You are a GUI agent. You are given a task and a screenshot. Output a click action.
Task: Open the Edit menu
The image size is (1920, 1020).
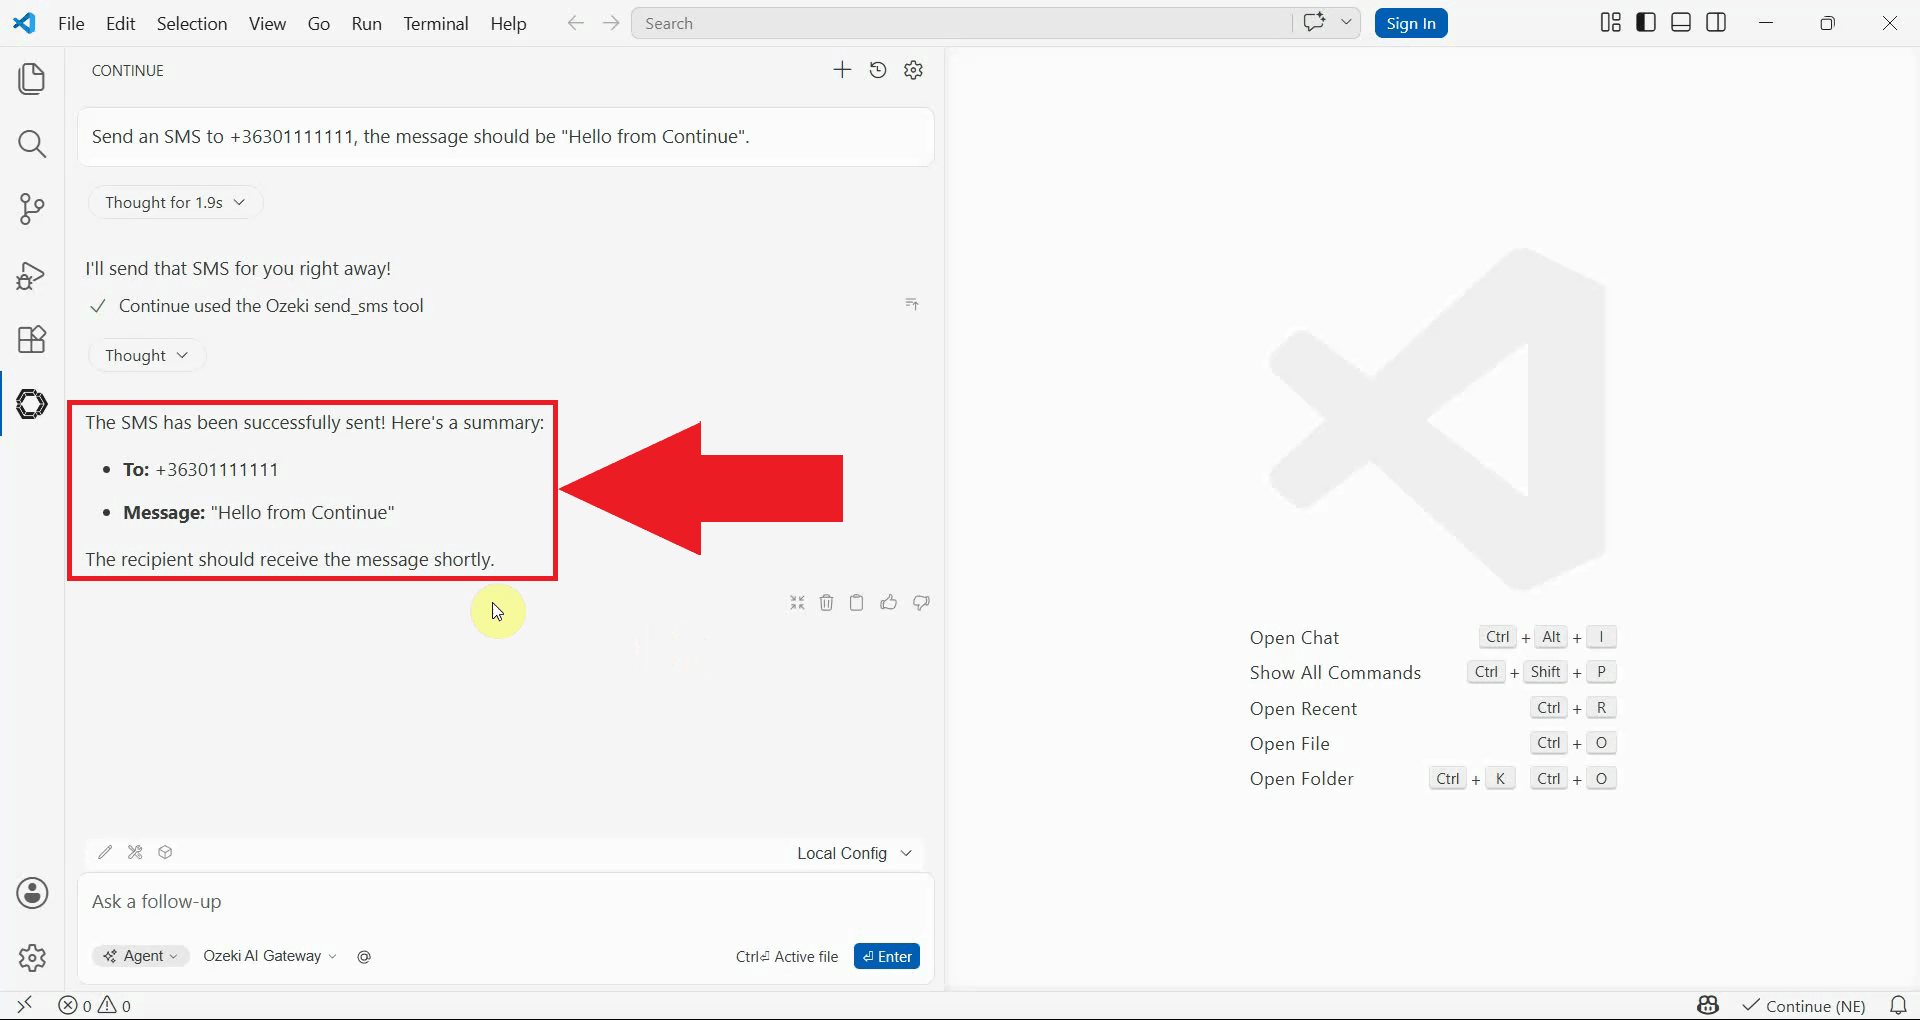pyautogui.click(x=120, y=23)
